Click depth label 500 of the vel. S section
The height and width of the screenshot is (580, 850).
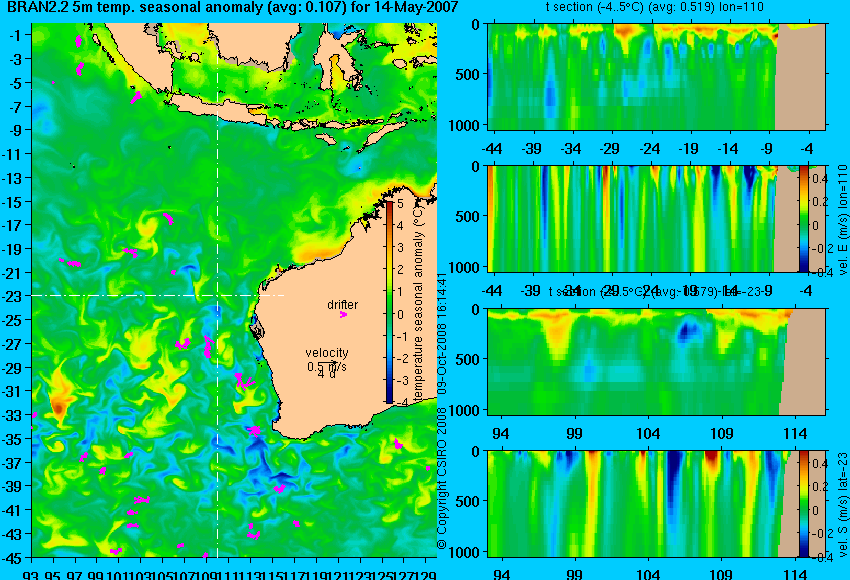(468, 501)
